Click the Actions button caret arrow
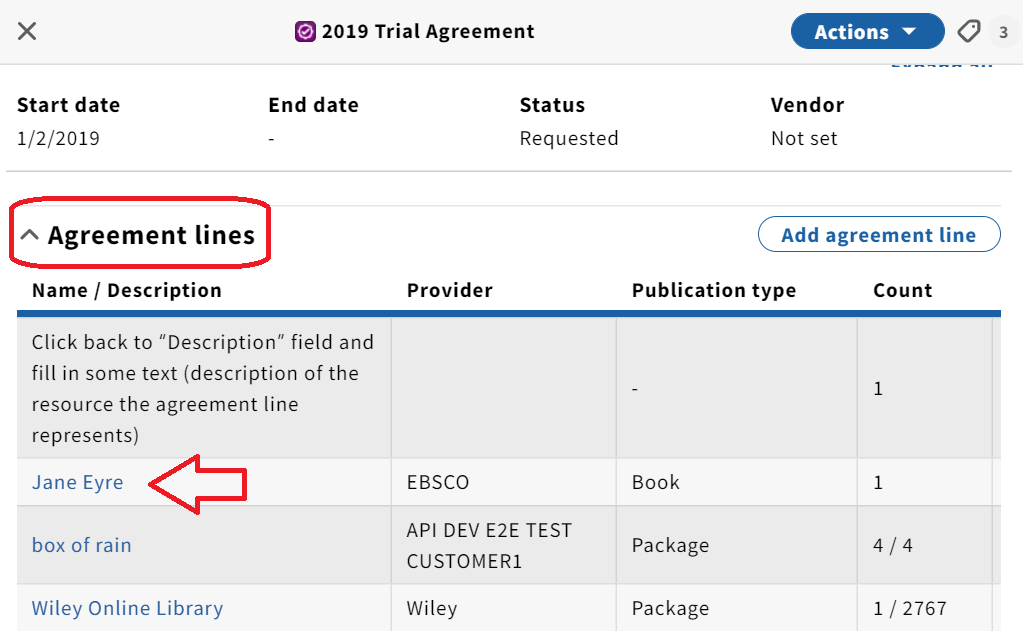 [x=909, y=31]
